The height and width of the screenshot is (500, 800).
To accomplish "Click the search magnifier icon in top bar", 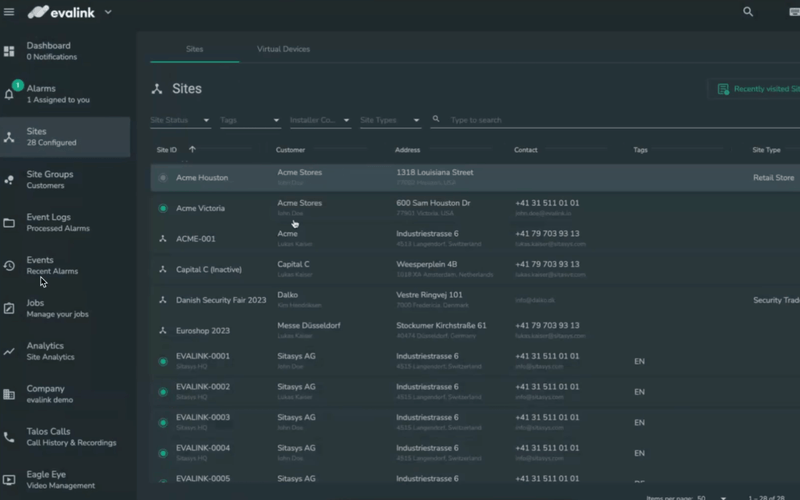I will [x=748, y=12].
